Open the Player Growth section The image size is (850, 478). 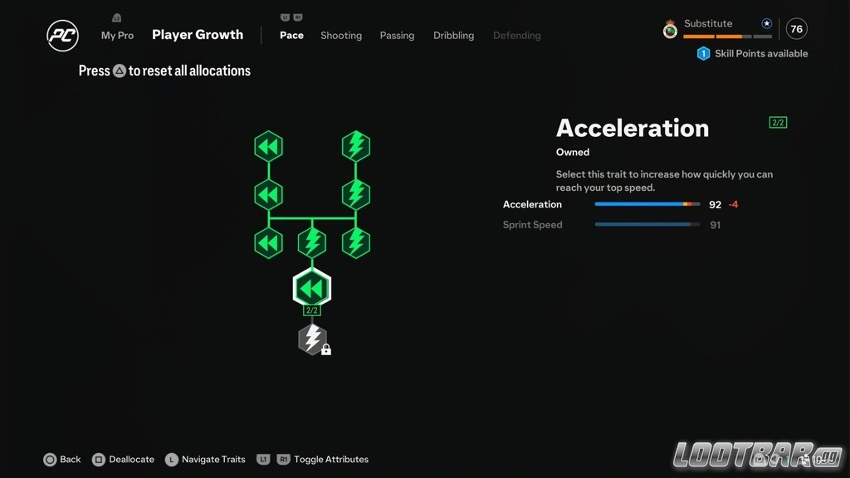pyautogui.click(x=197, y=35)
